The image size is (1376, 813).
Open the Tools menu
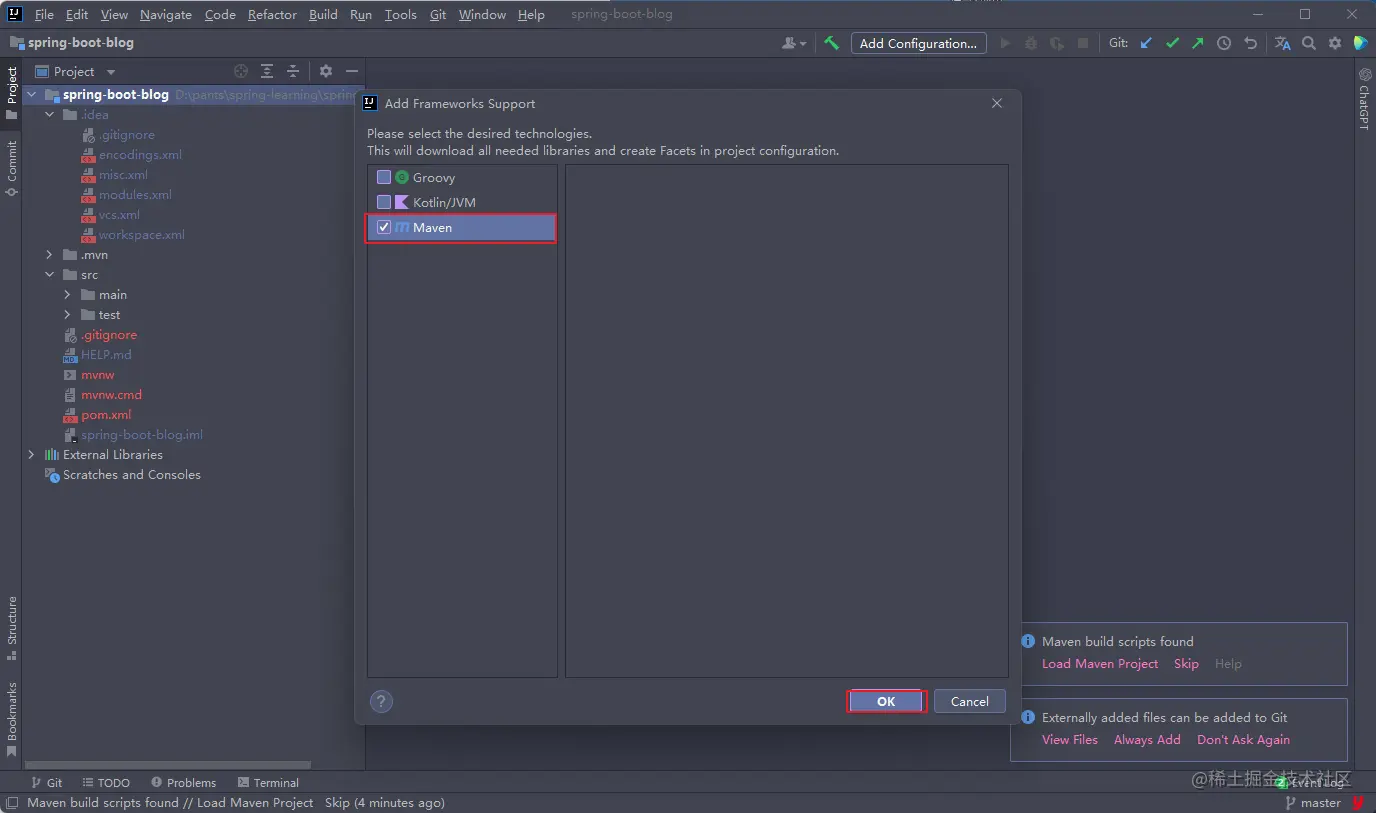click(400, 14)
